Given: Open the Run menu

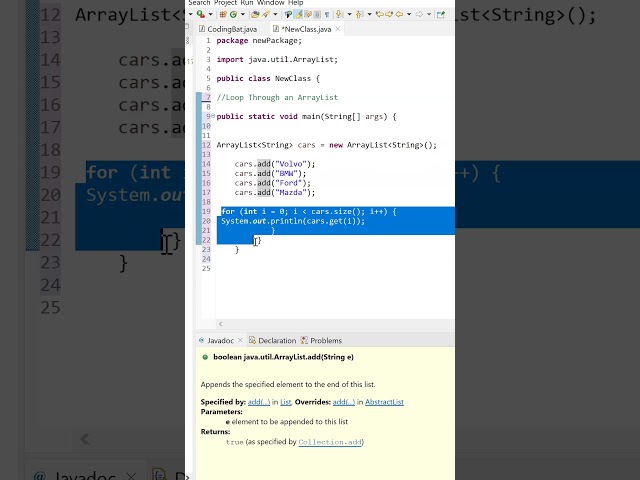Looking at the screenshot, I should pos(247,2).
